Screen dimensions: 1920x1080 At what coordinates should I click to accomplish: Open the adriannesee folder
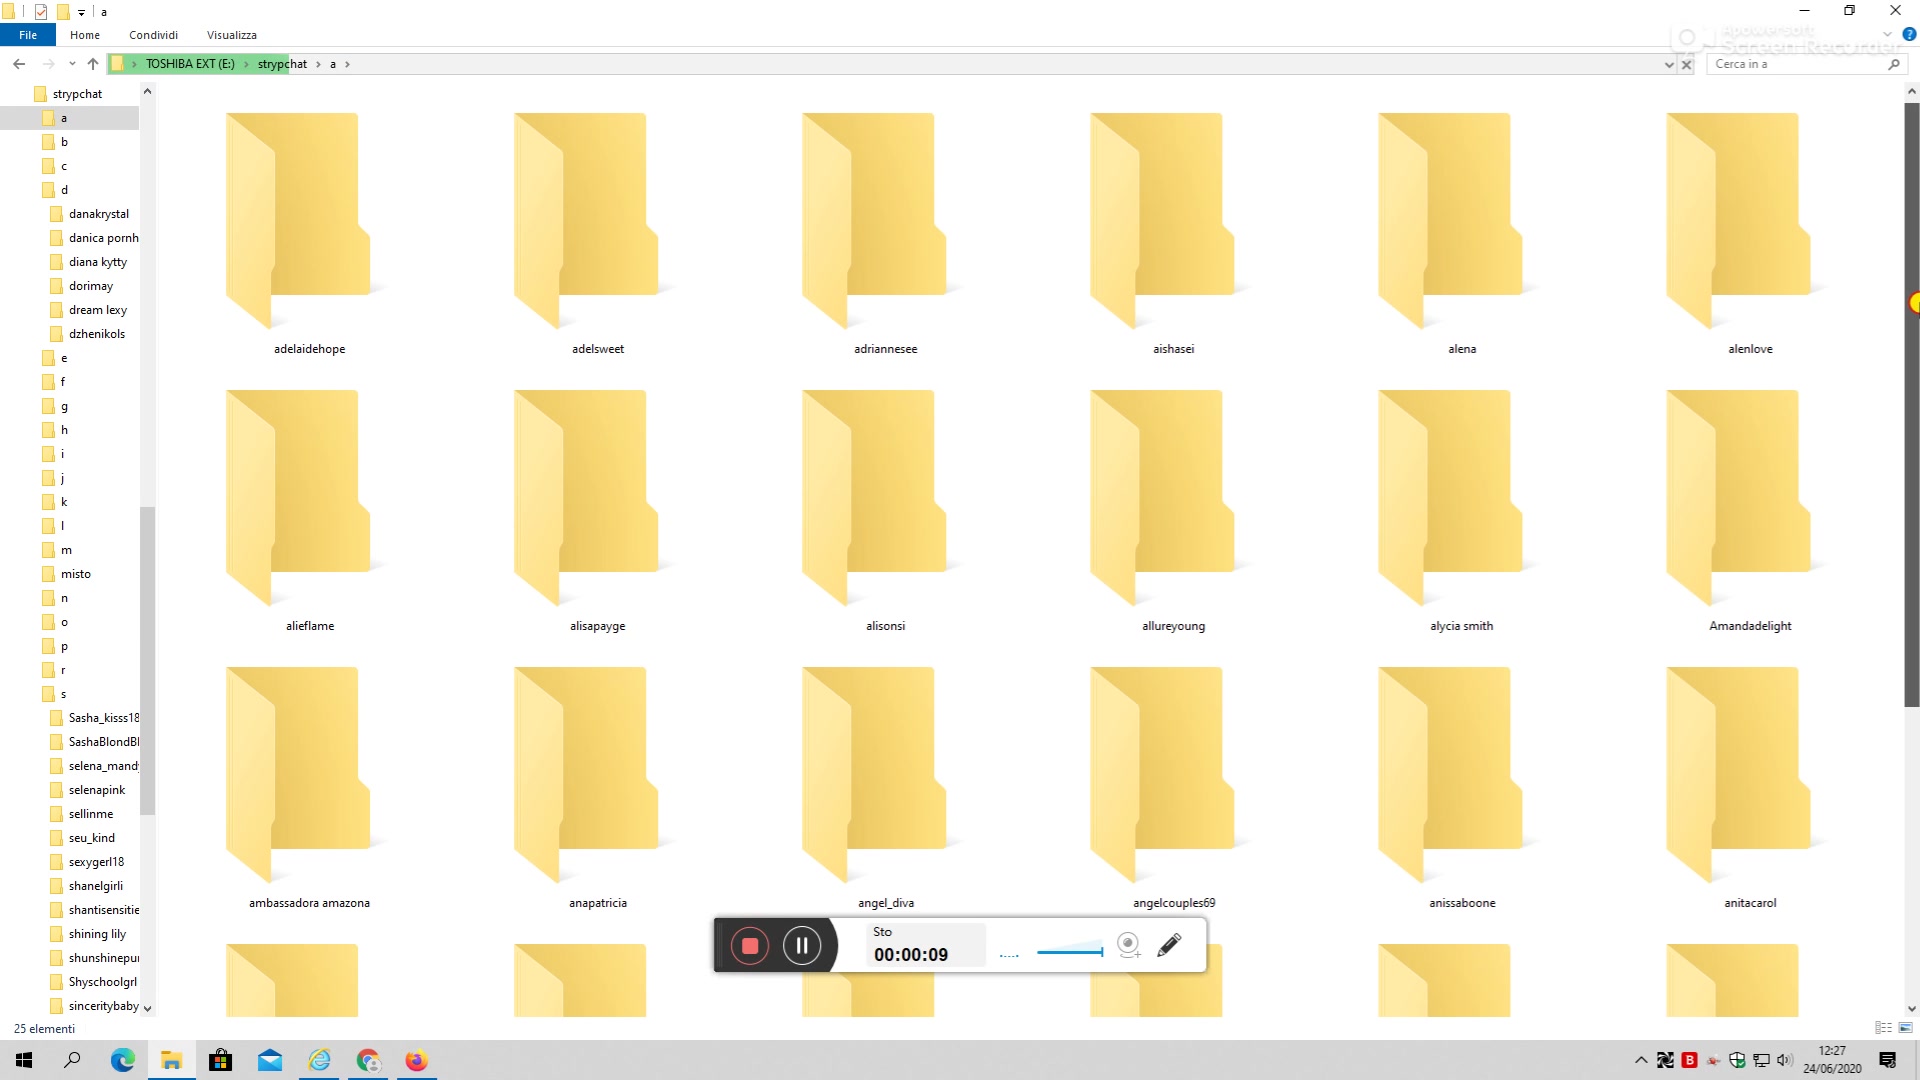tap(885, 234)
